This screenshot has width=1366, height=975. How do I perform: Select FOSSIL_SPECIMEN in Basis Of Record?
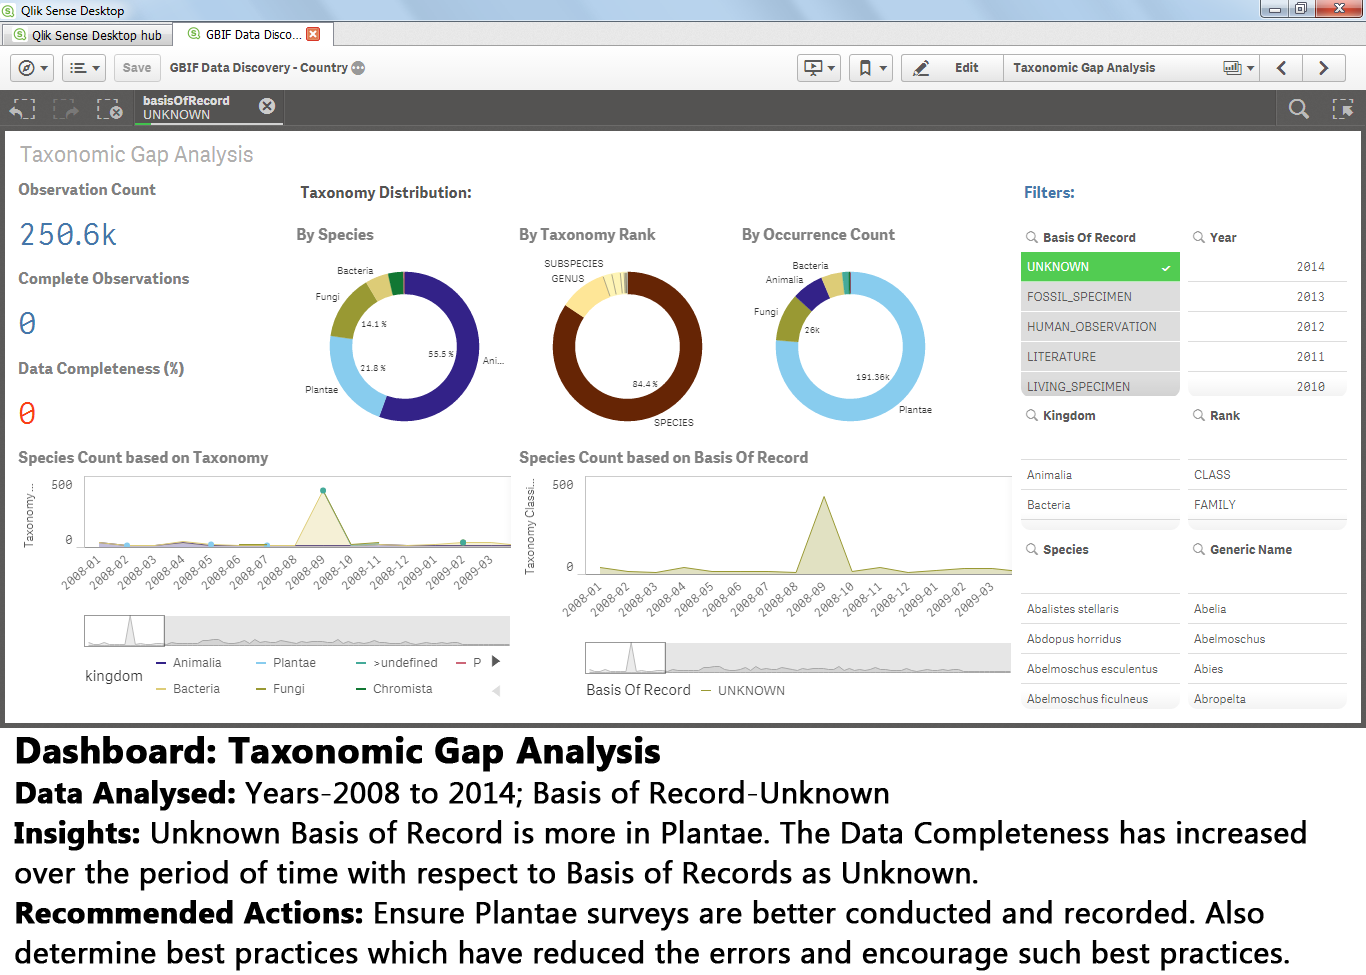[x=1100, y=297]
